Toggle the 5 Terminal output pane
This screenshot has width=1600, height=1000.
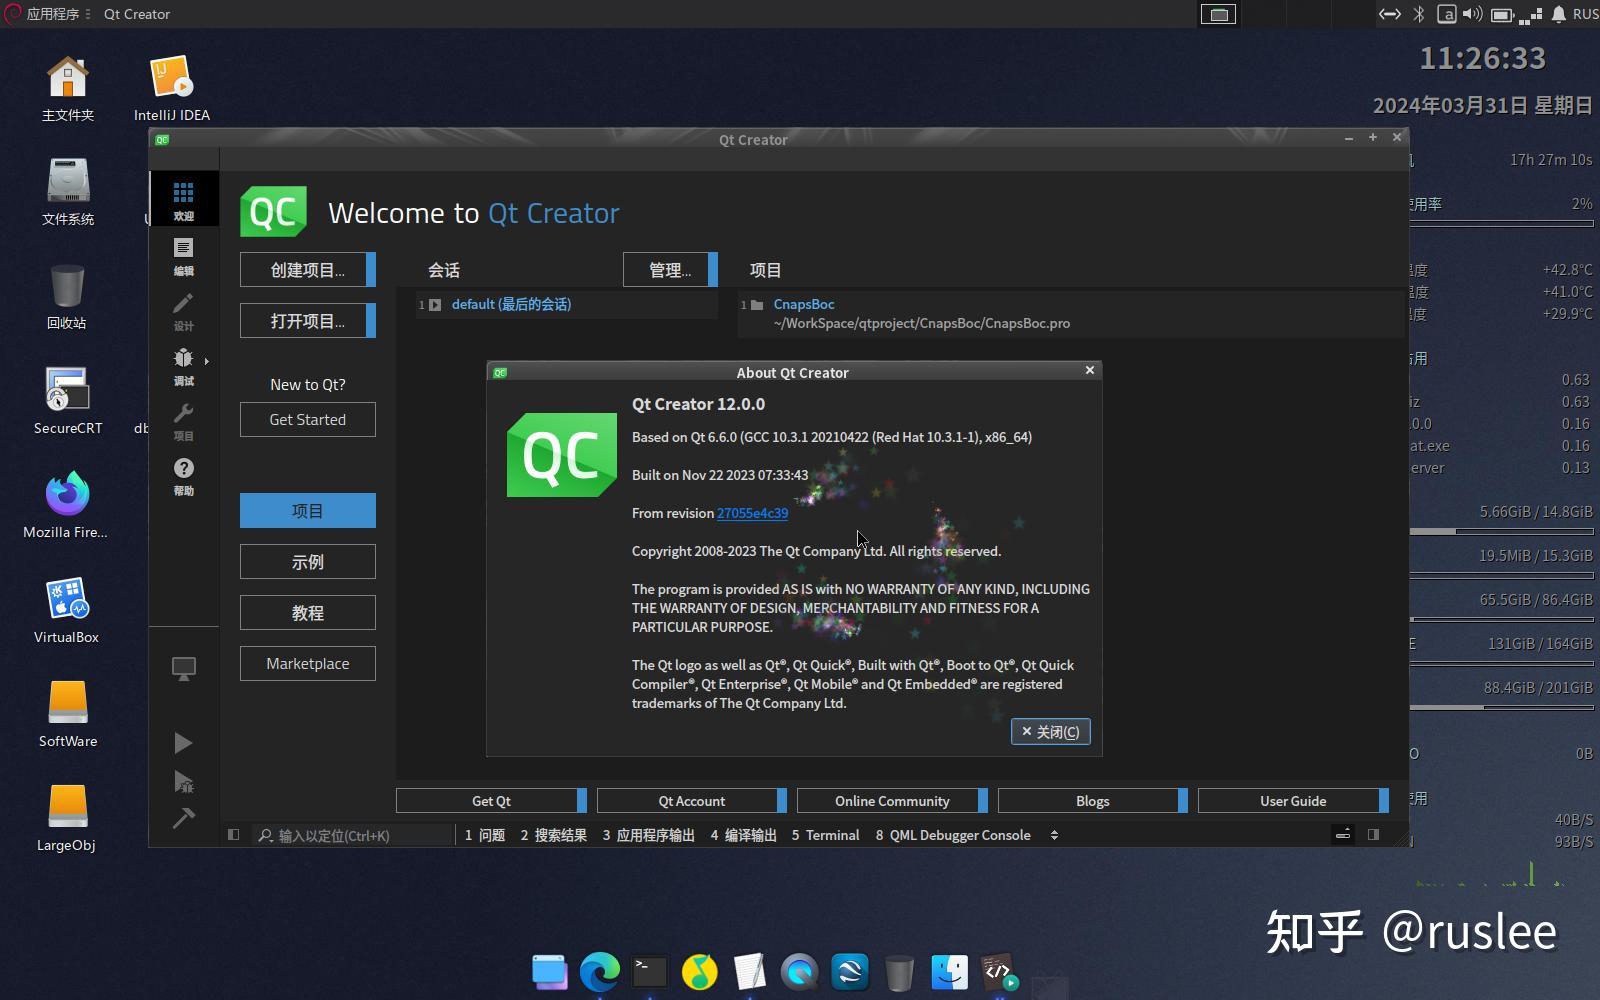point(825,835)
